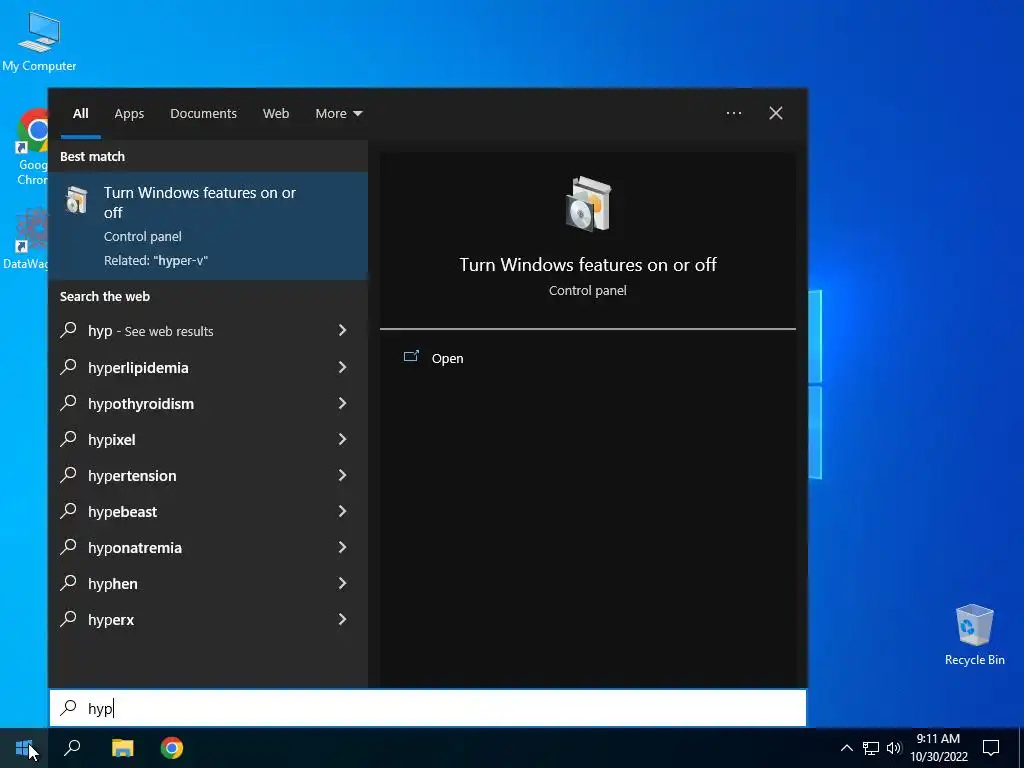Click magnifier icon beside hyponatremia suggestion

69,546
